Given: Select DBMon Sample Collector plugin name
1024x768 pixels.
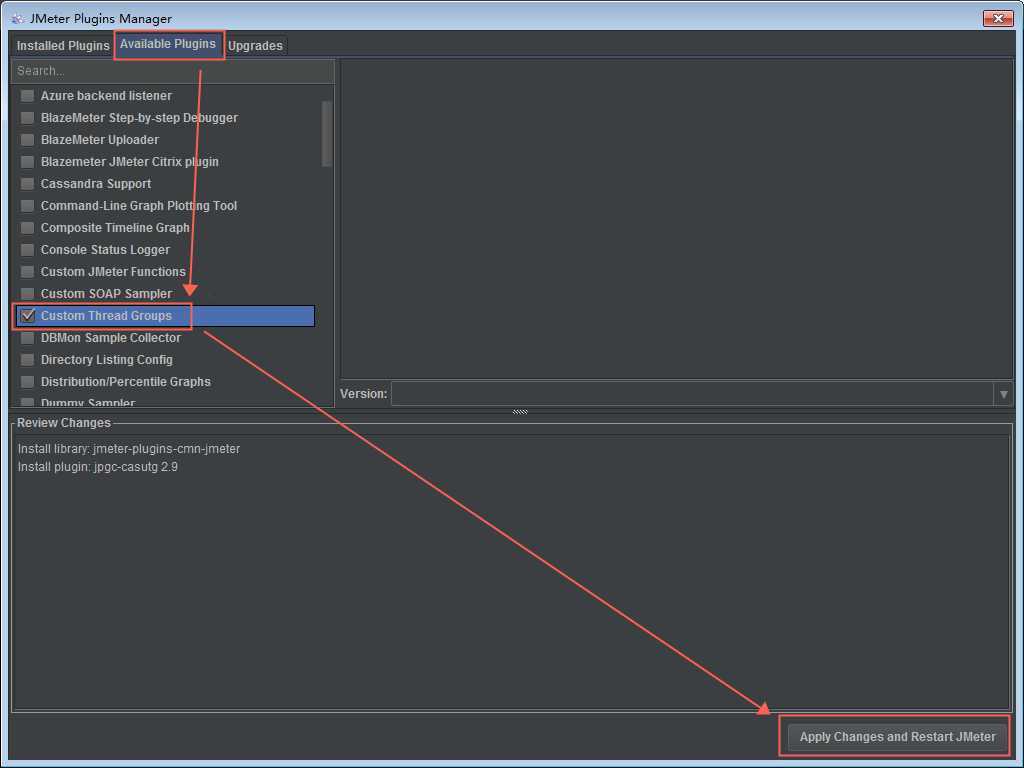Looking at the screenshot, I should coord(110,338).
